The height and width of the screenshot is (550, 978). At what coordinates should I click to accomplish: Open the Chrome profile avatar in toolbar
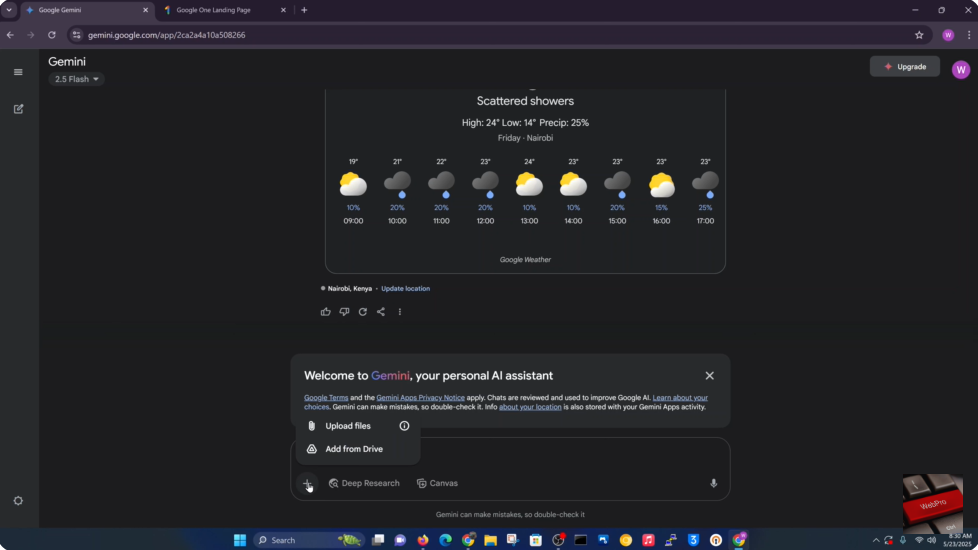(948, 35)
